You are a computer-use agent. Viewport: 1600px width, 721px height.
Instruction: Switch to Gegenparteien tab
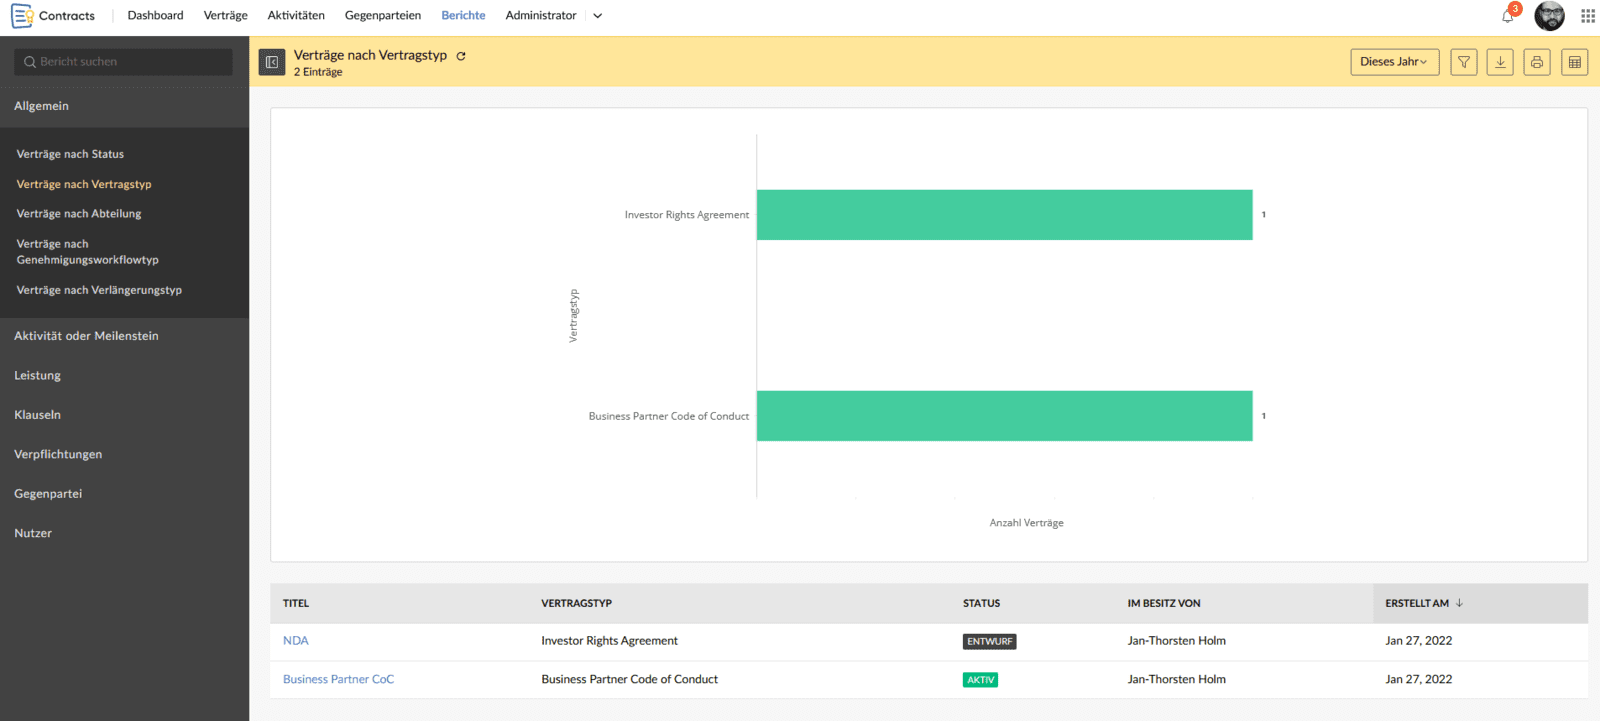[x=383, y=16]
